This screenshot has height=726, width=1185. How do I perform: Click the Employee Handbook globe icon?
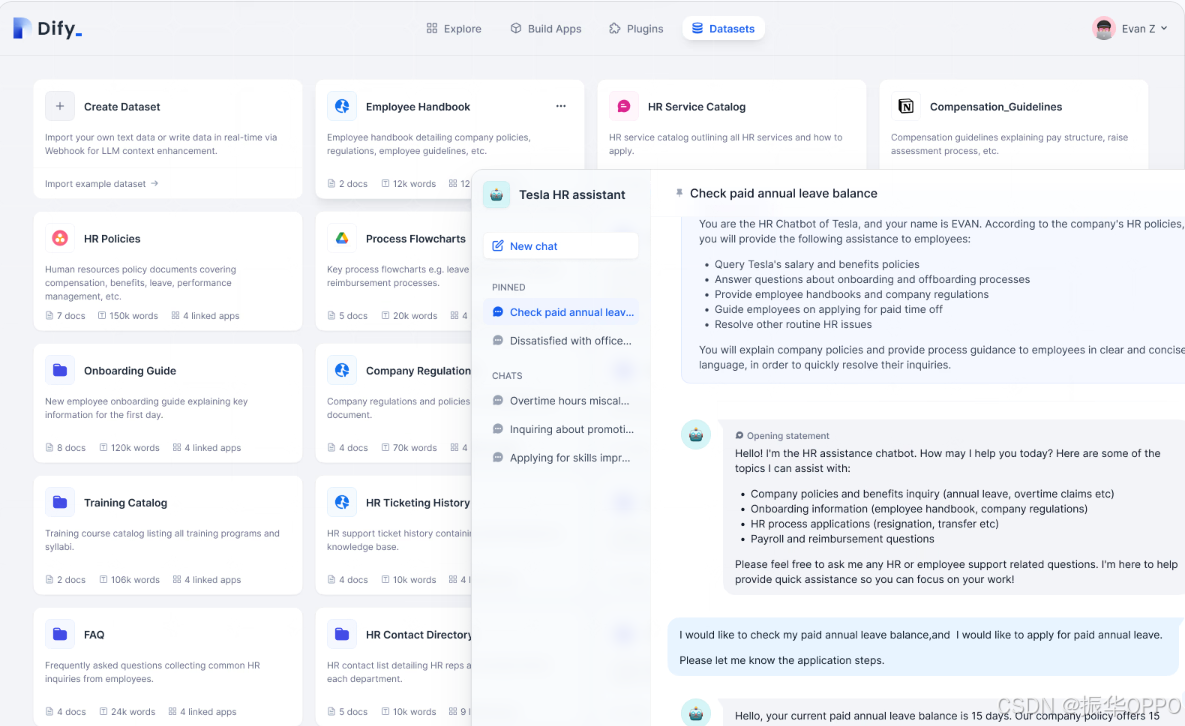(342, 107)
